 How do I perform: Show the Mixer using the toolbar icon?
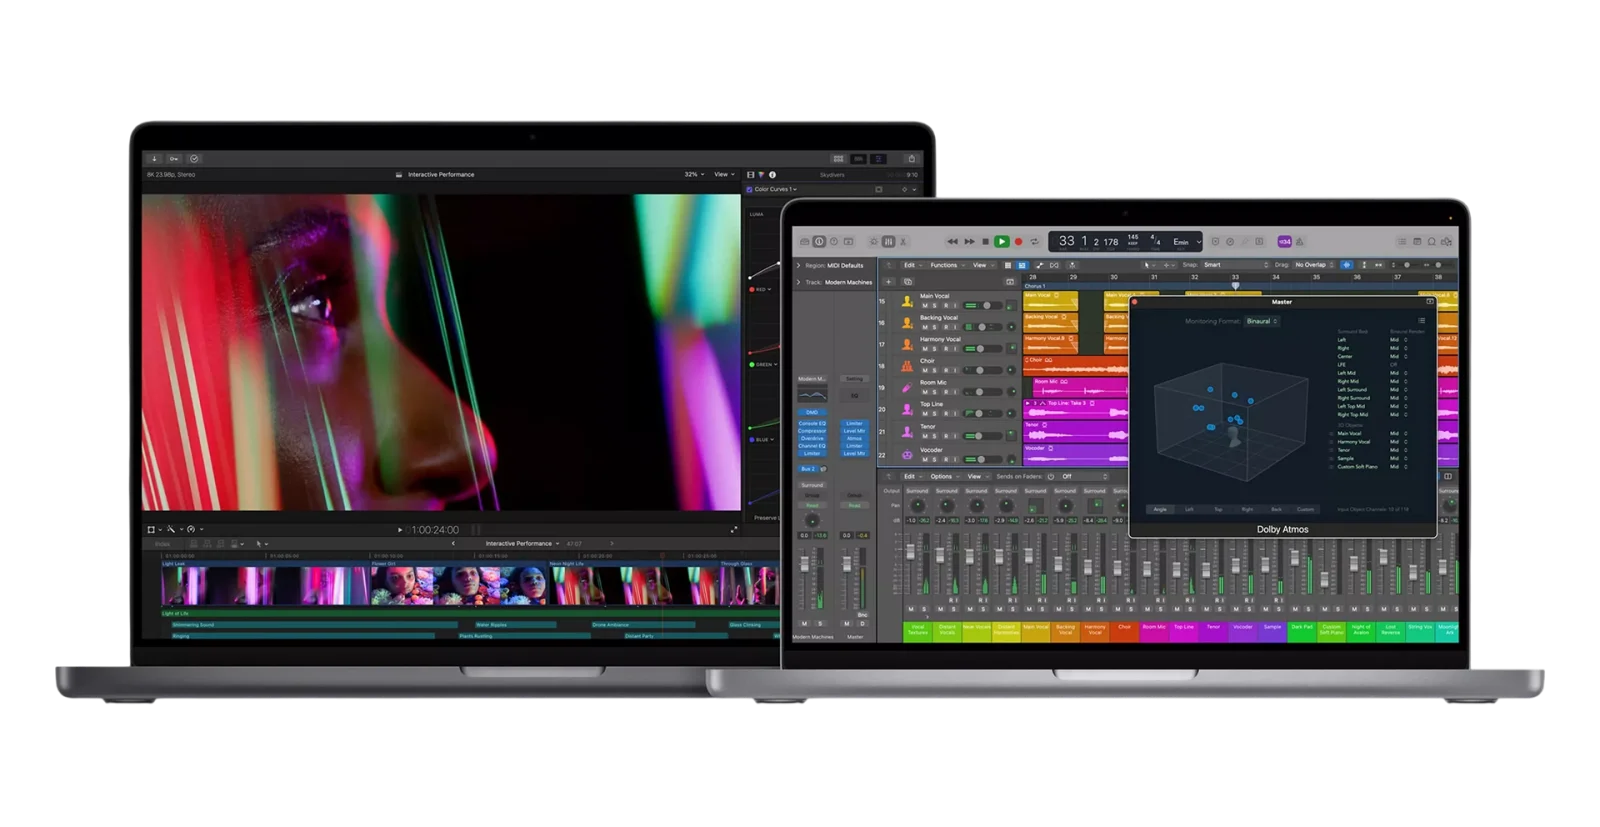pos(888,242)
